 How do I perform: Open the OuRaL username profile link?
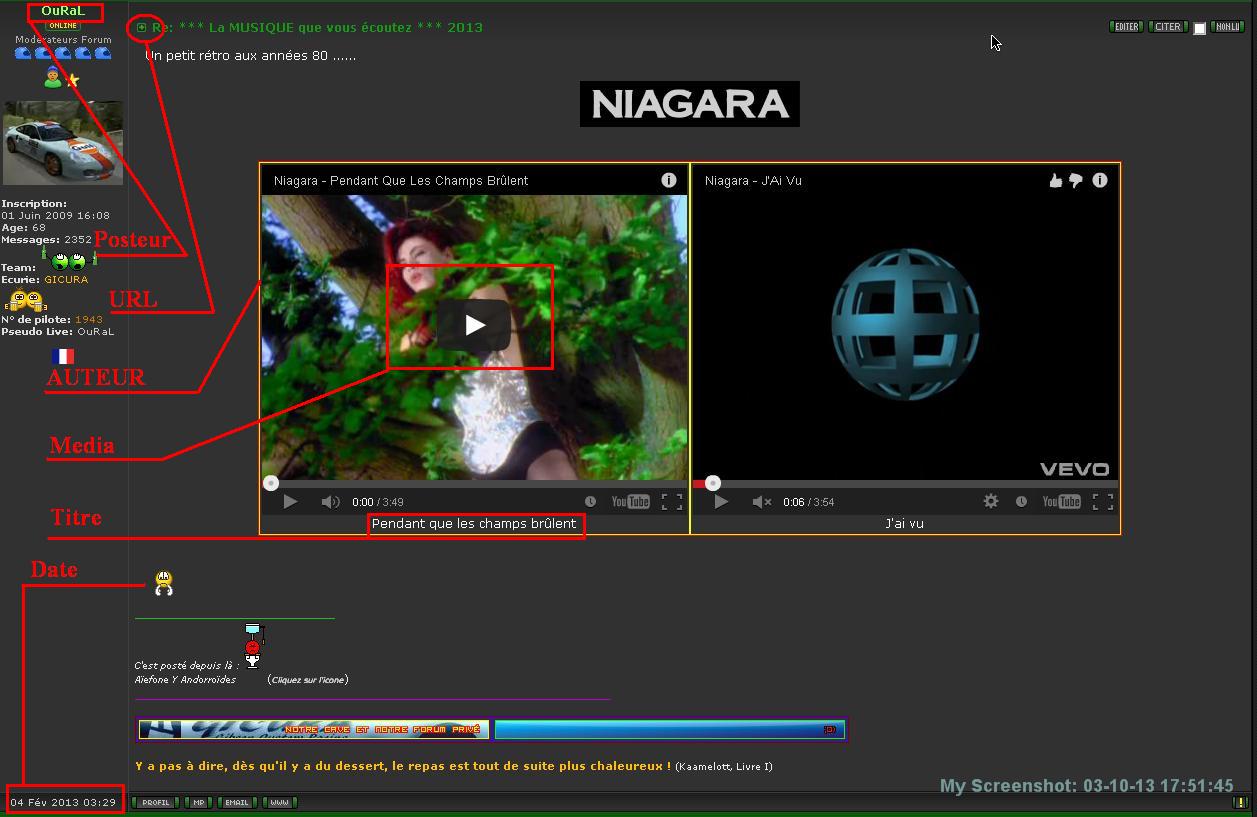pos(64,11)
